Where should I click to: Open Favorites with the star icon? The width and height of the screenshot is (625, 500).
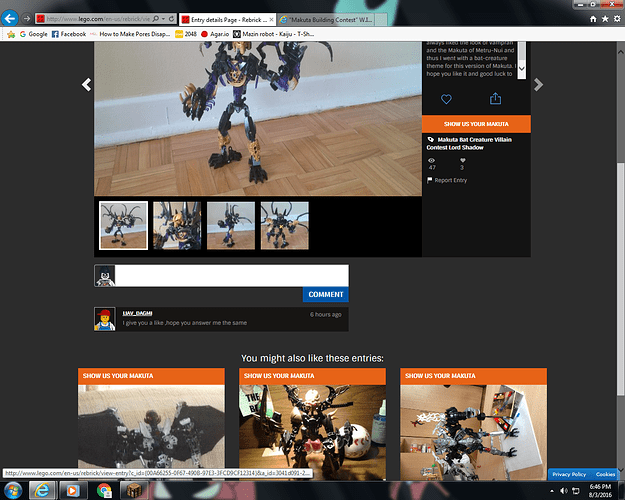click(605, 19)
